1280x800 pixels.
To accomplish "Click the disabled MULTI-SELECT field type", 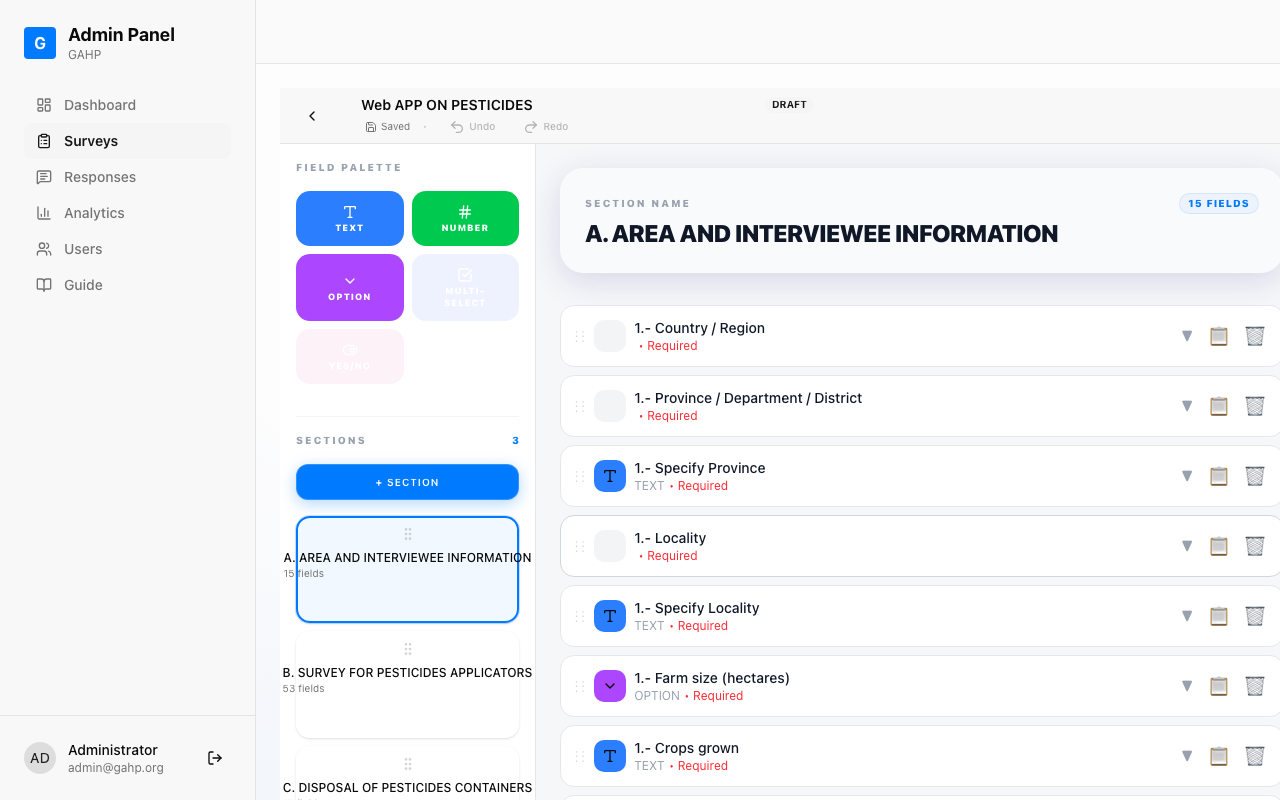I will pos(465,287).
